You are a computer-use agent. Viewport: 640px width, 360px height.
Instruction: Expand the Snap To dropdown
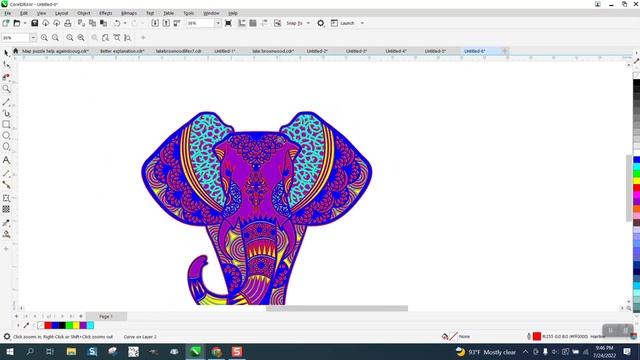308,23
